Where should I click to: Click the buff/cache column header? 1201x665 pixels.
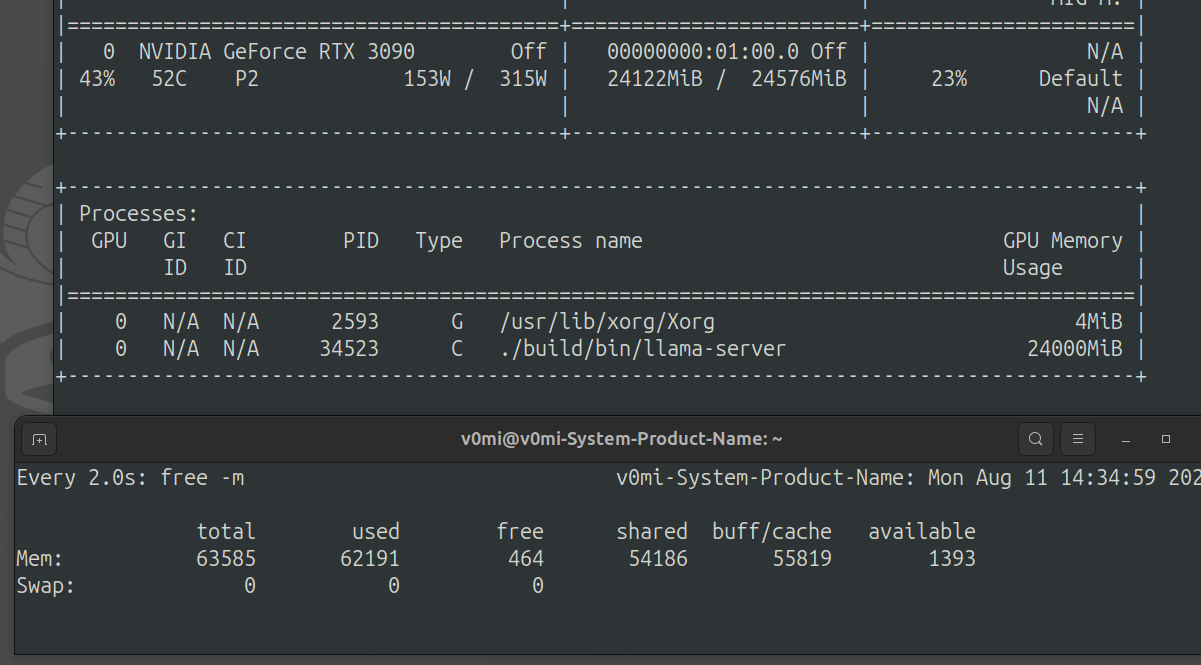[x=771, y=532]
